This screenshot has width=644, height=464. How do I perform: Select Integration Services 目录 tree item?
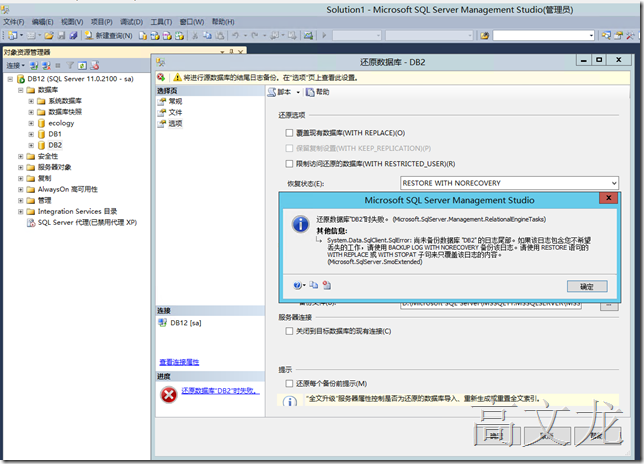[x=77, y=211]
